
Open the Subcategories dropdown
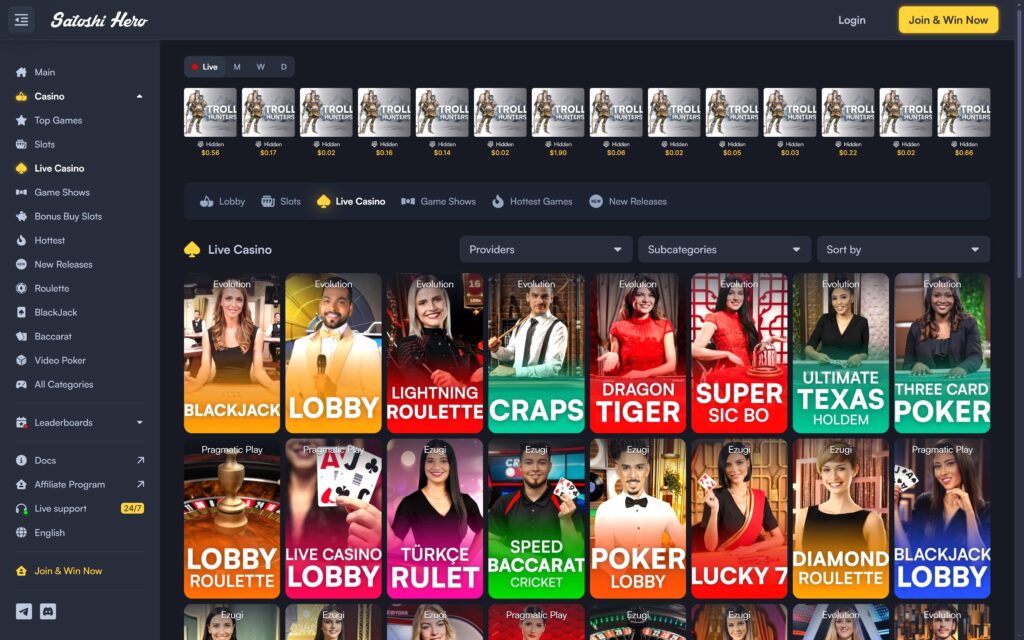click(724, 249)
